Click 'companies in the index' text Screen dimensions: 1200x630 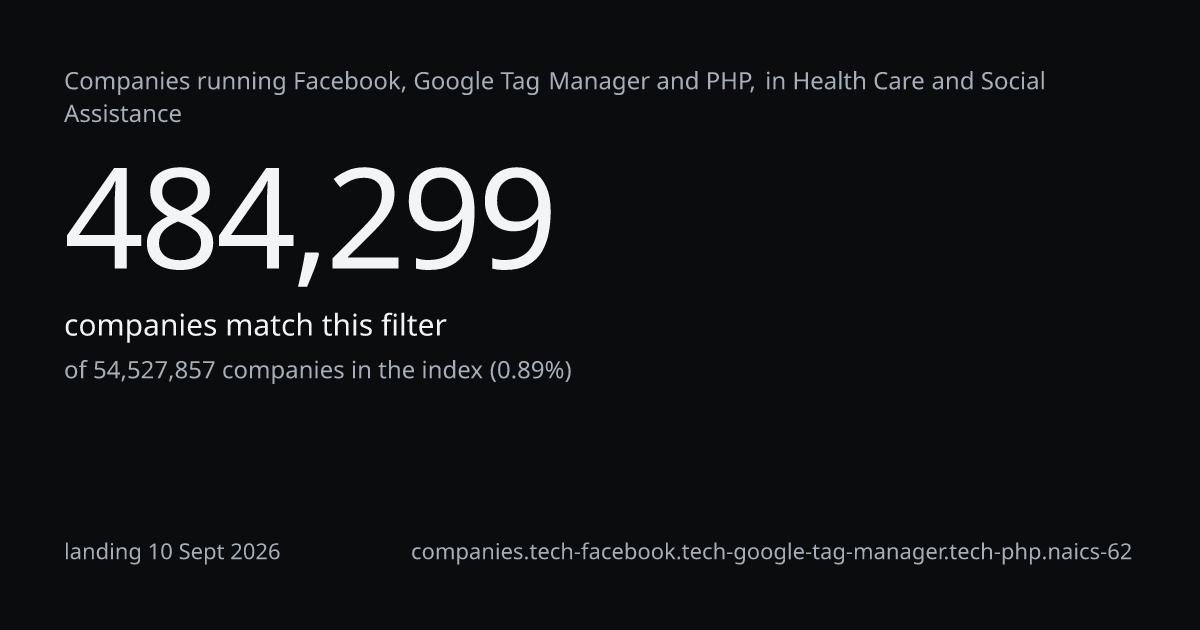352,371
